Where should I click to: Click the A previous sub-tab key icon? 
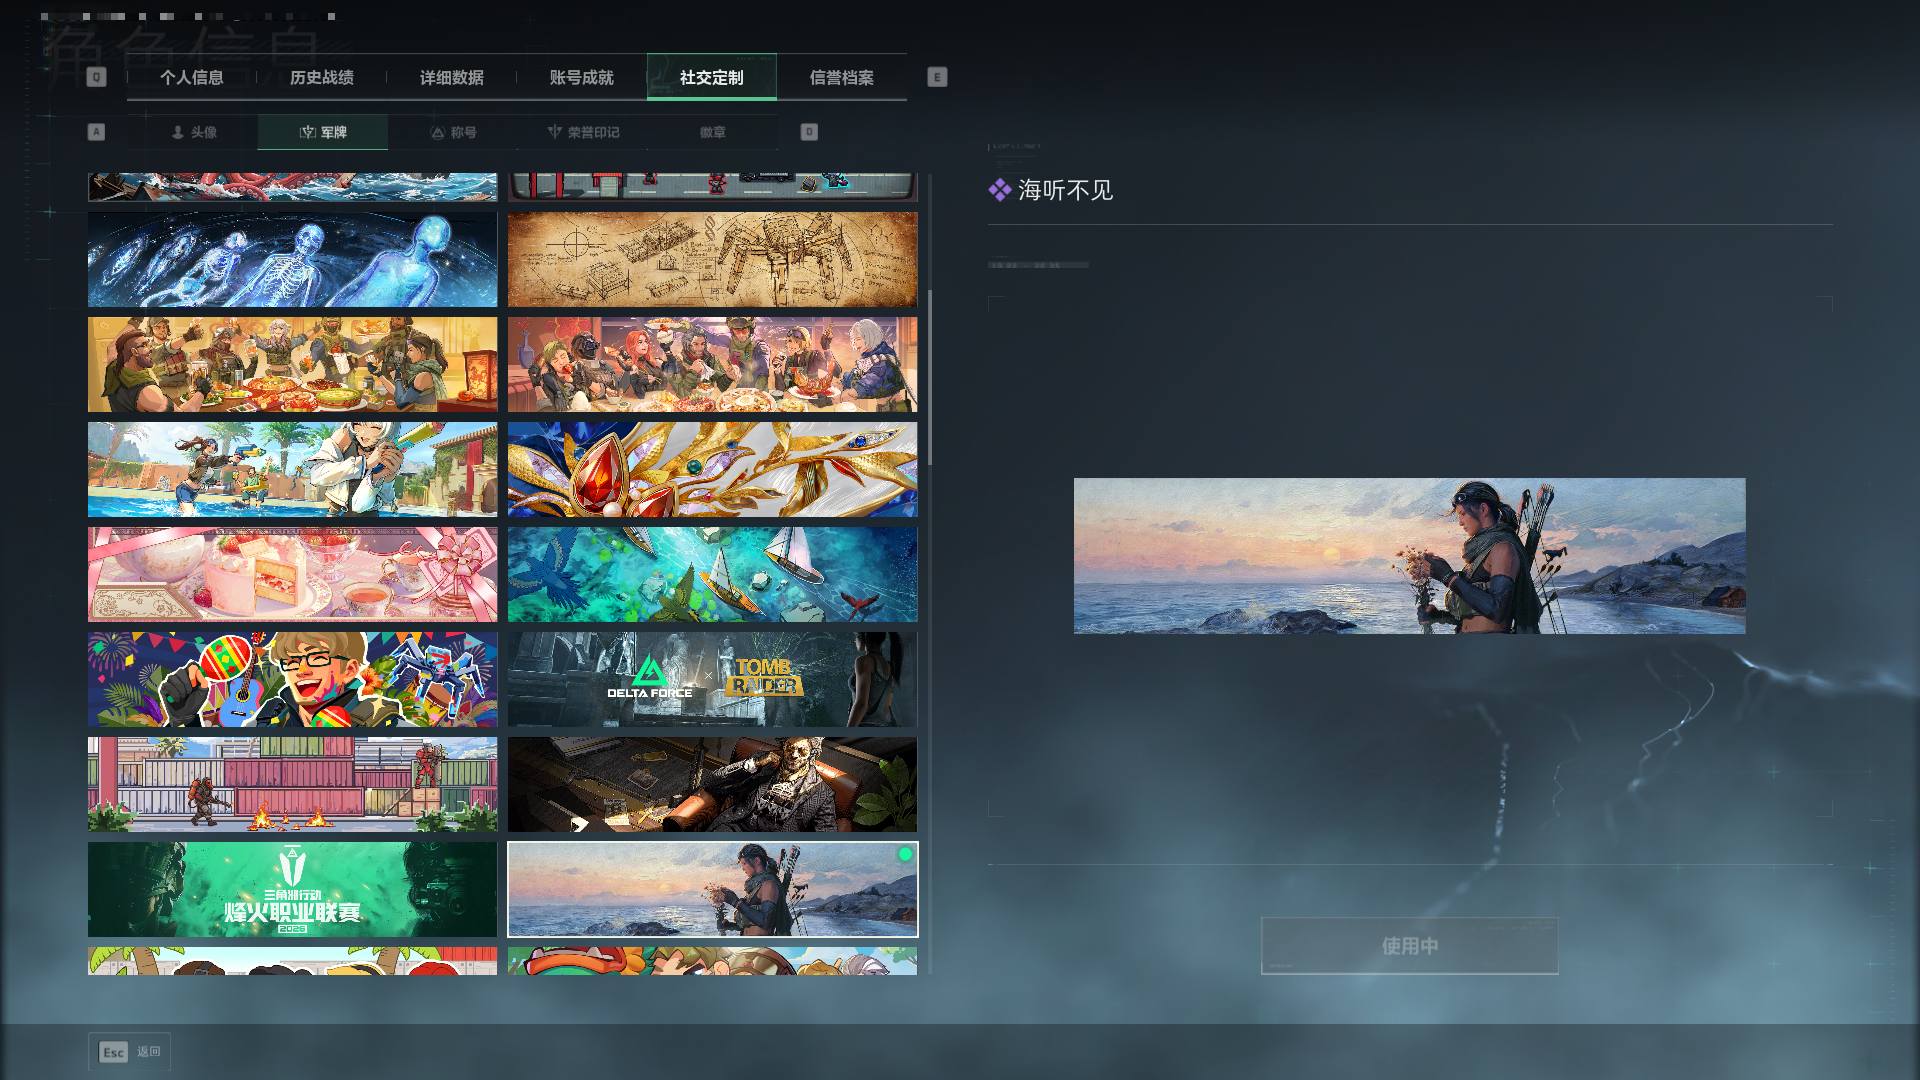96,132
